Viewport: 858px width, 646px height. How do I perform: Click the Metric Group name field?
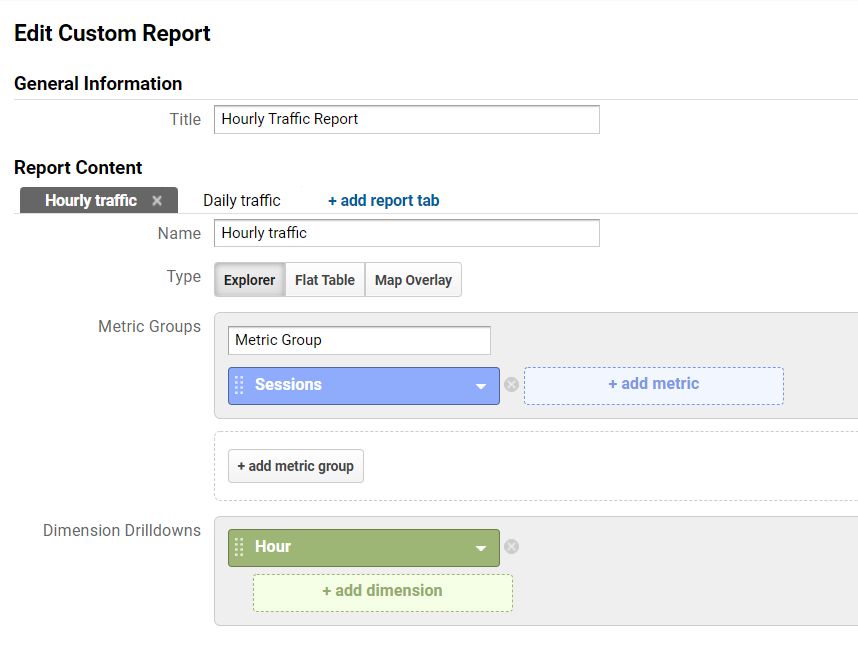point(359,340)
